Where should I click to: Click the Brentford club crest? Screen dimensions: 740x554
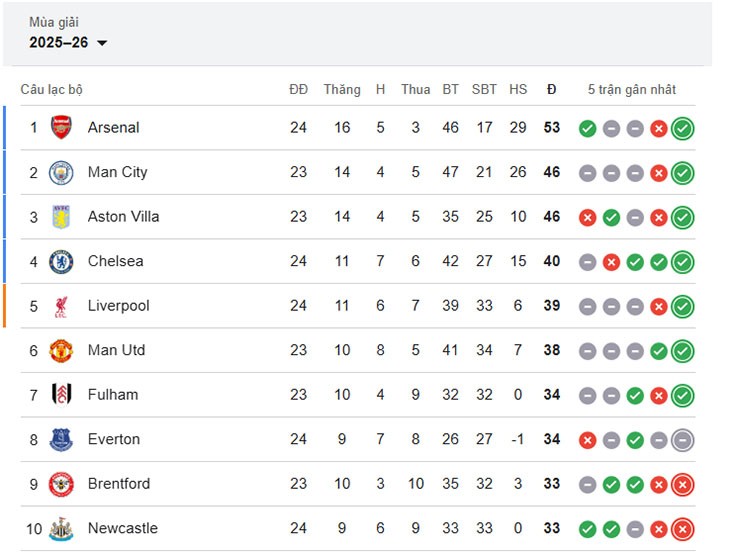click(x=61, y=484)
